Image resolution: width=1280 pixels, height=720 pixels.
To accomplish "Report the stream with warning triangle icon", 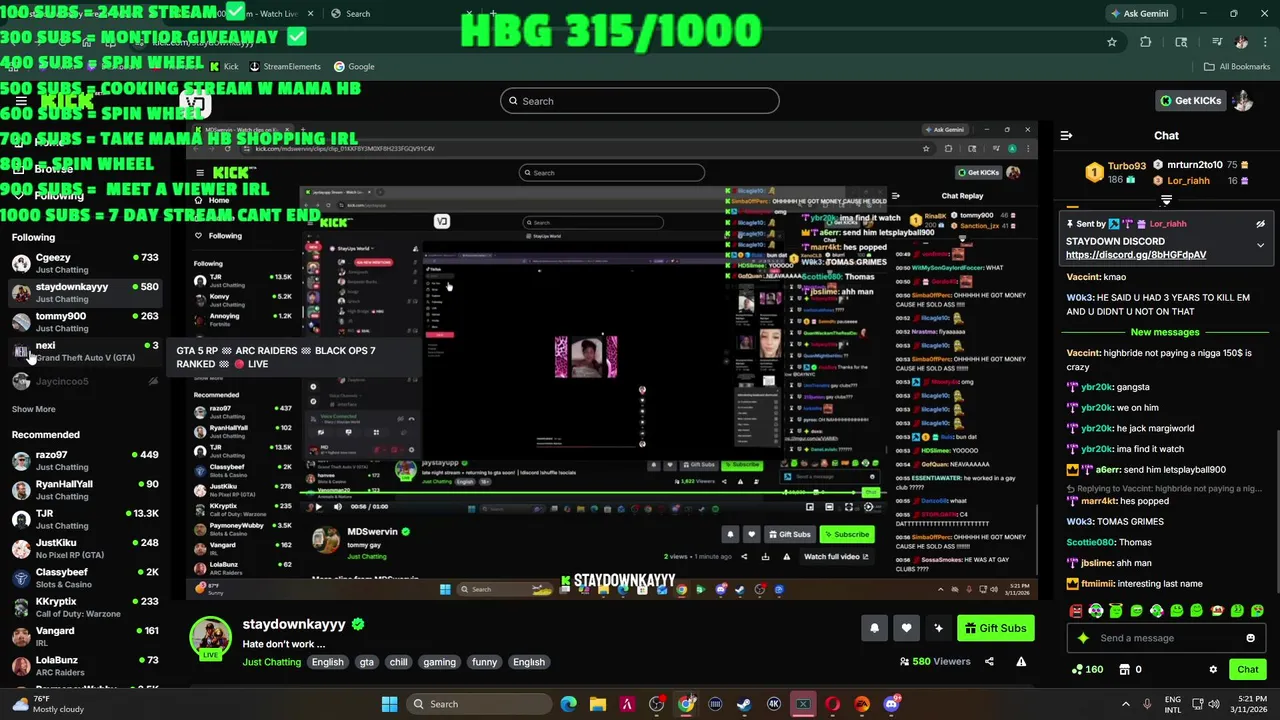I will click(1021, 661).
